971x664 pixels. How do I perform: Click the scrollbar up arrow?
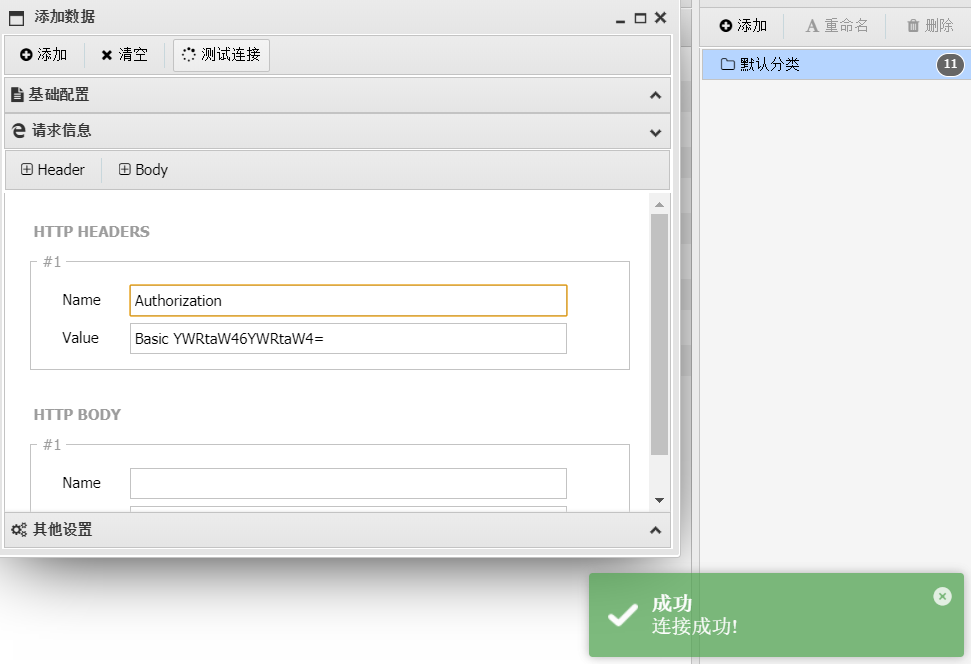pyautogui.click(x=659, y=204)
